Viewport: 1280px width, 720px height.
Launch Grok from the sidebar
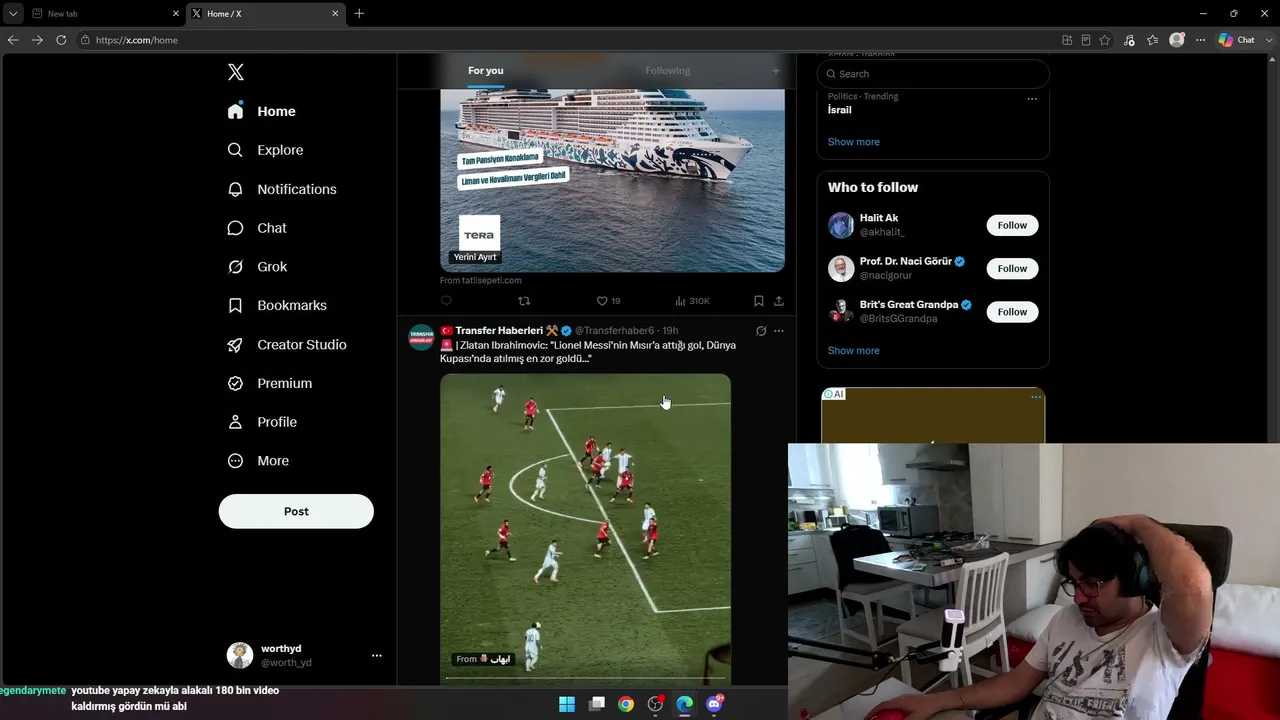pyautogui.click(x=257, y=267)
